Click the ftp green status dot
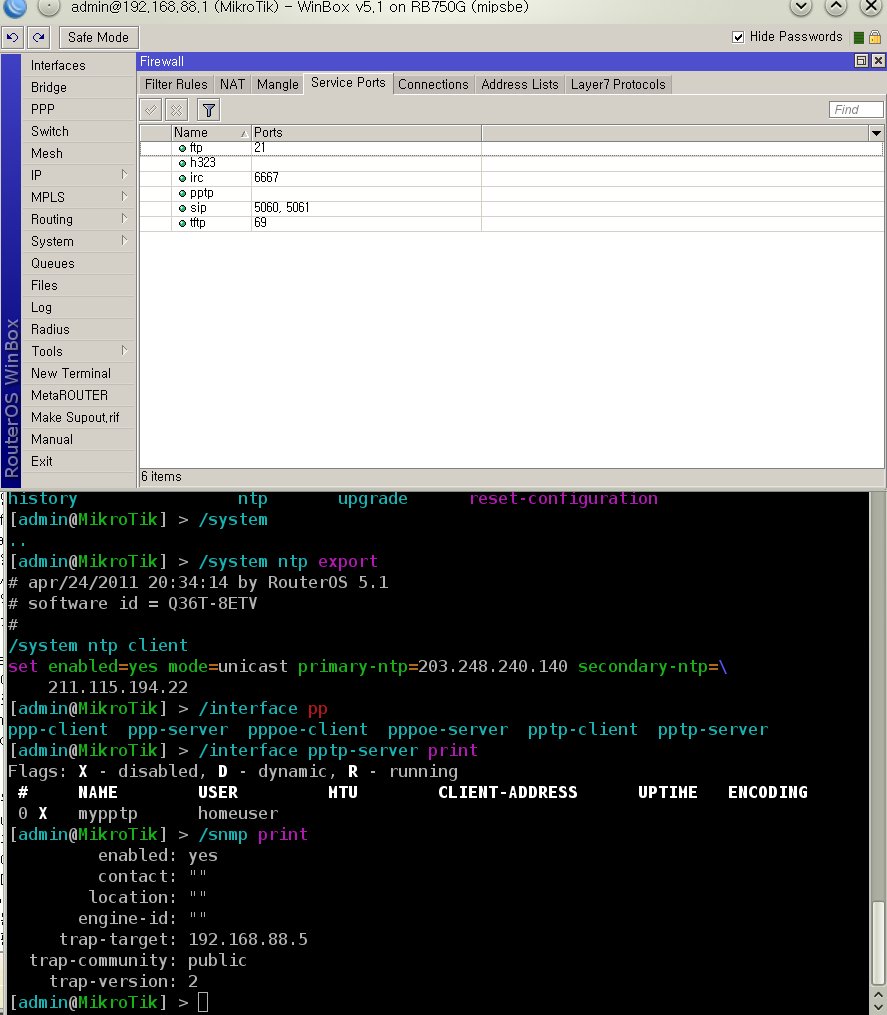The image size is (887, 1015). pyautogui.click(x=182, y=148)
